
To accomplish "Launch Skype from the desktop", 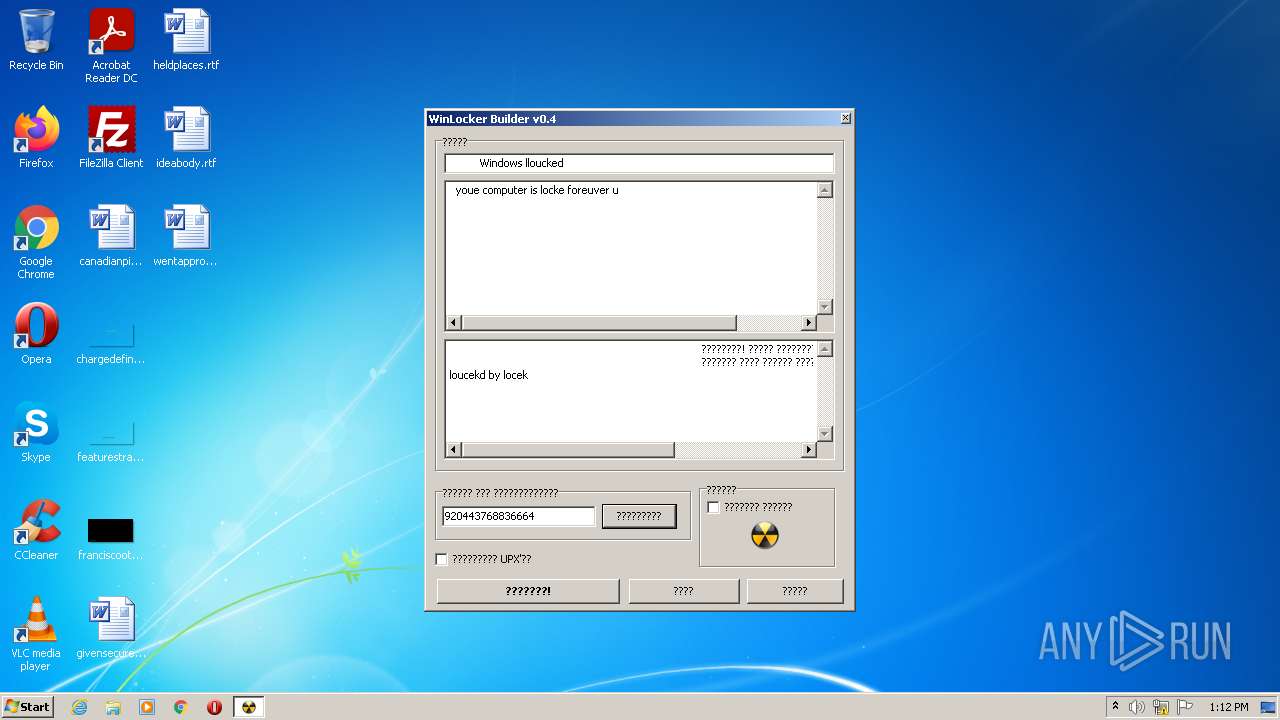I will tap(36, 432).
